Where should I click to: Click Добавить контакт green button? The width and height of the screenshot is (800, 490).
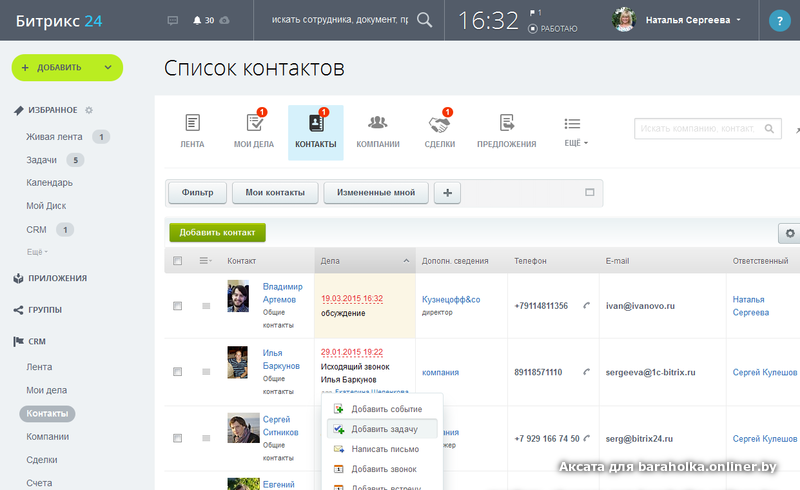[x=217, y=232]
